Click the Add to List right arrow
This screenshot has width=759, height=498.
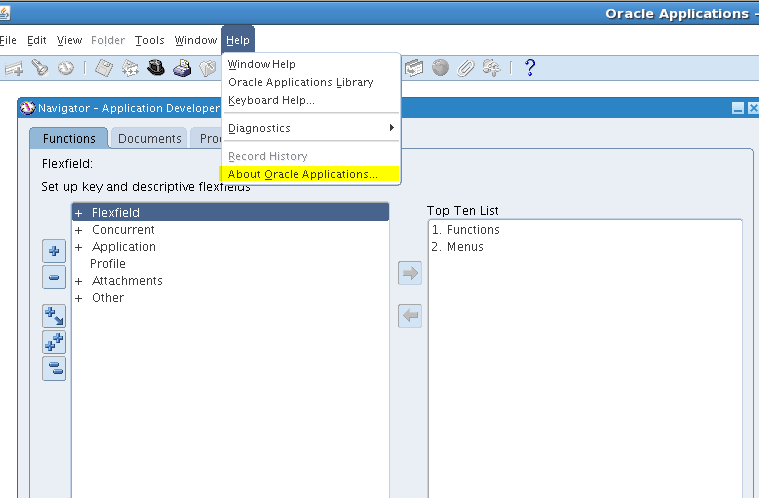pyautogui.click(x=410, y=273)
